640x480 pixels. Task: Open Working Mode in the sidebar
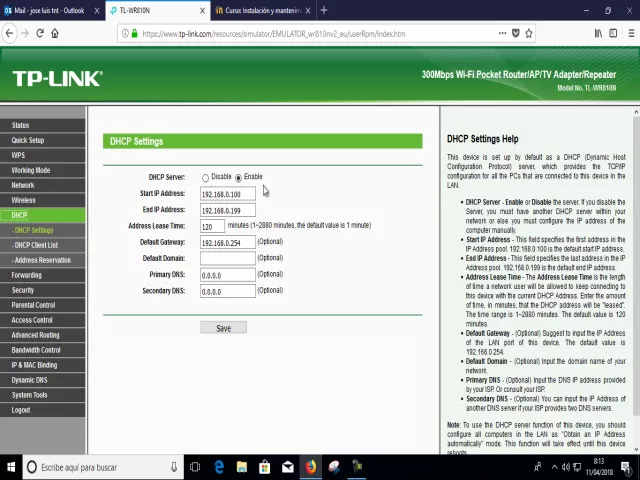pos(43,170)
